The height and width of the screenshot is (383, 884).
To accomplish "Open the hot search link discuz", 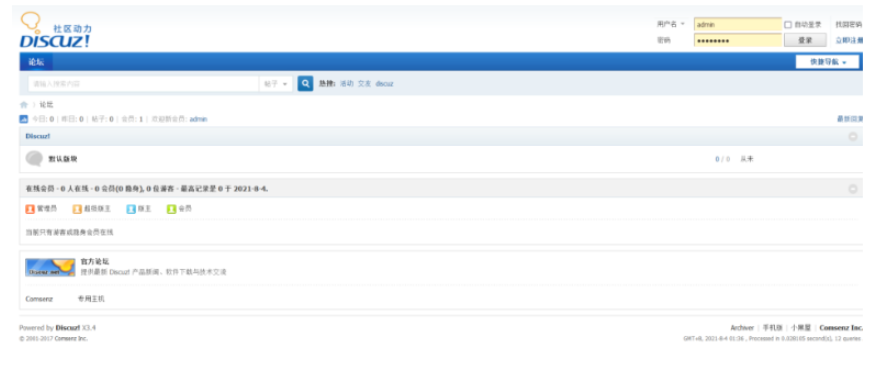I will [x=384, y=83].
